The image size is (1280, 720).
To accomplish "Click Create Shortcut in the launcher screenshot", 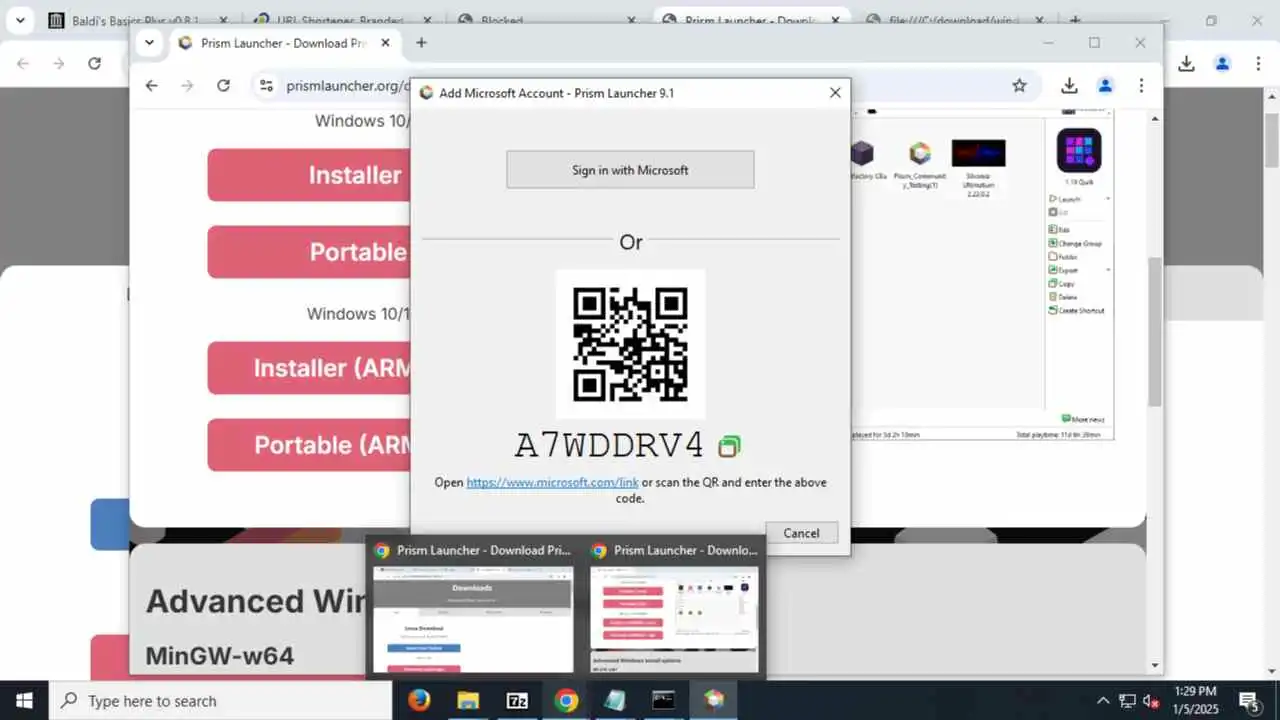I will pyautogui.click(x=1077, y=310).
